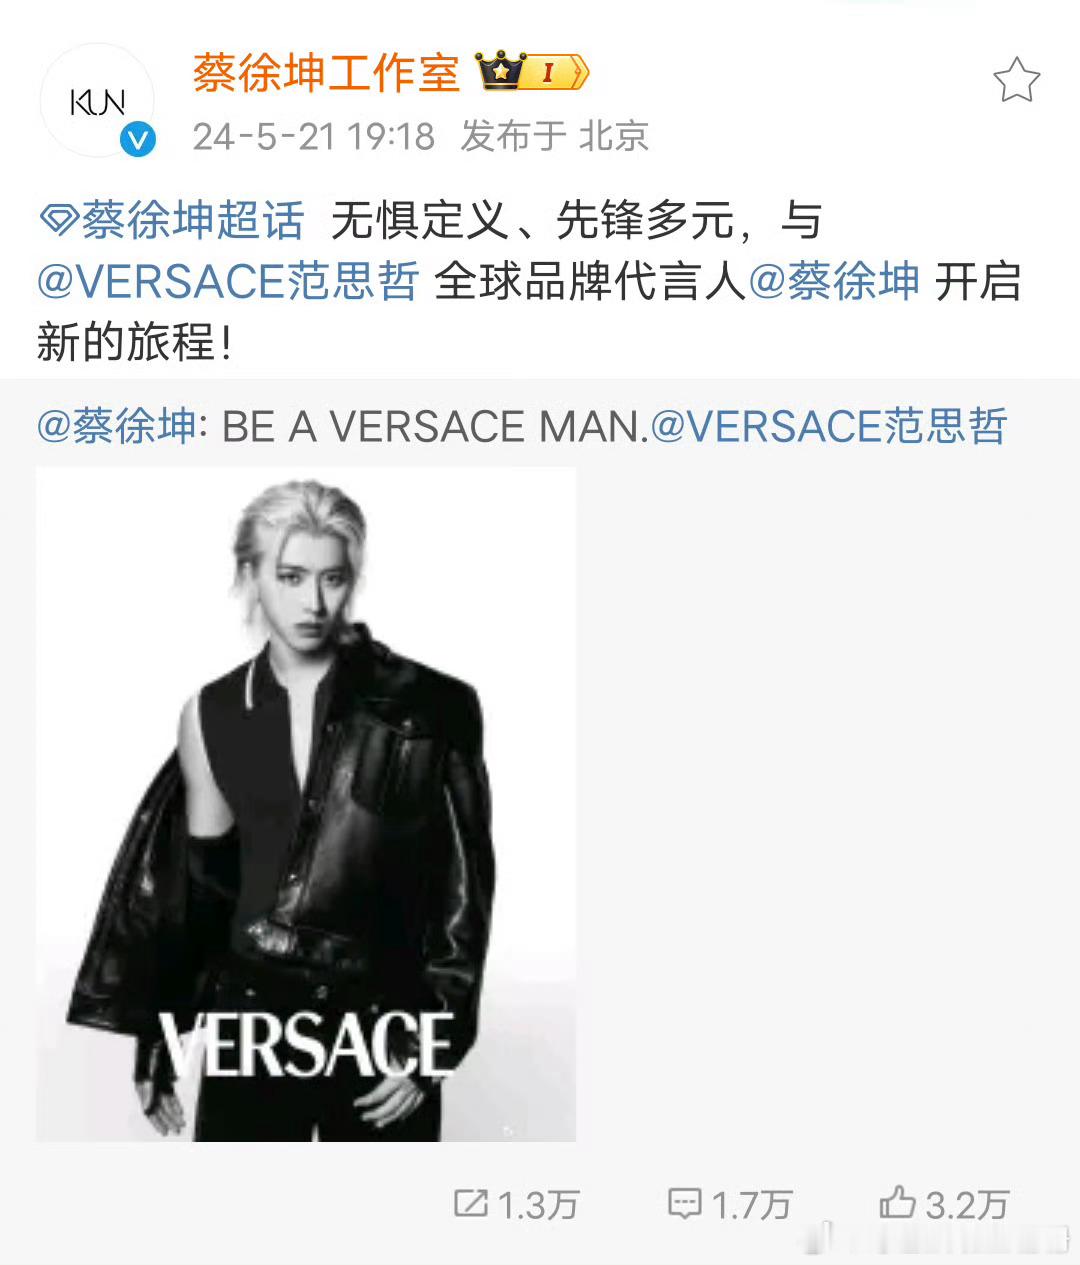Open @VERSACE范思哲 mention in reposted post
The width and height of the screenshot is (1080, 1265).
tap(829, 426)
